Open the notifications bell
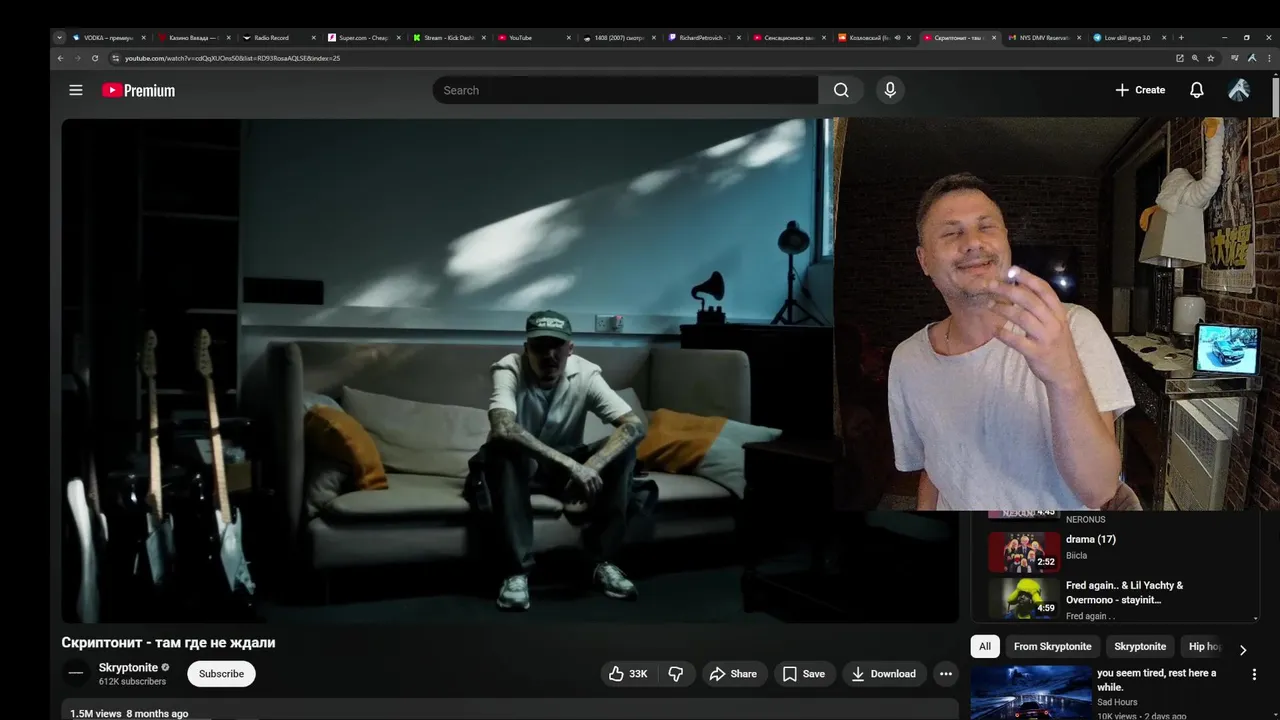 (x=1196, y=90)
